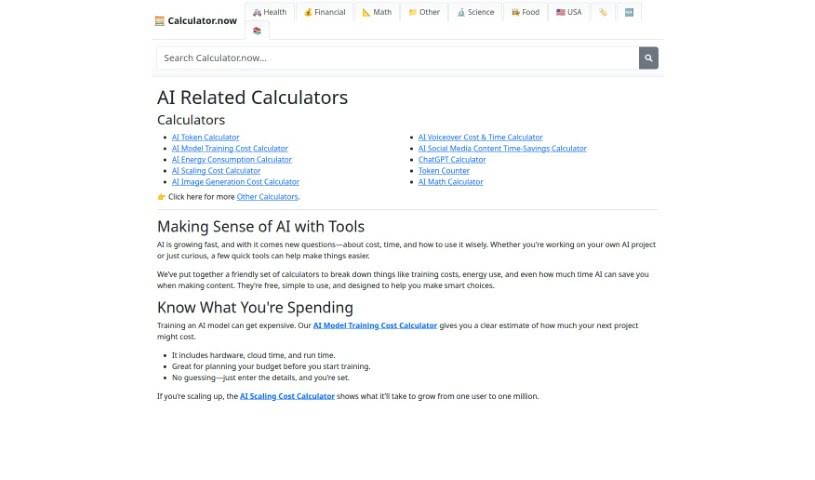Open the USA tab

tap(569, 12)
